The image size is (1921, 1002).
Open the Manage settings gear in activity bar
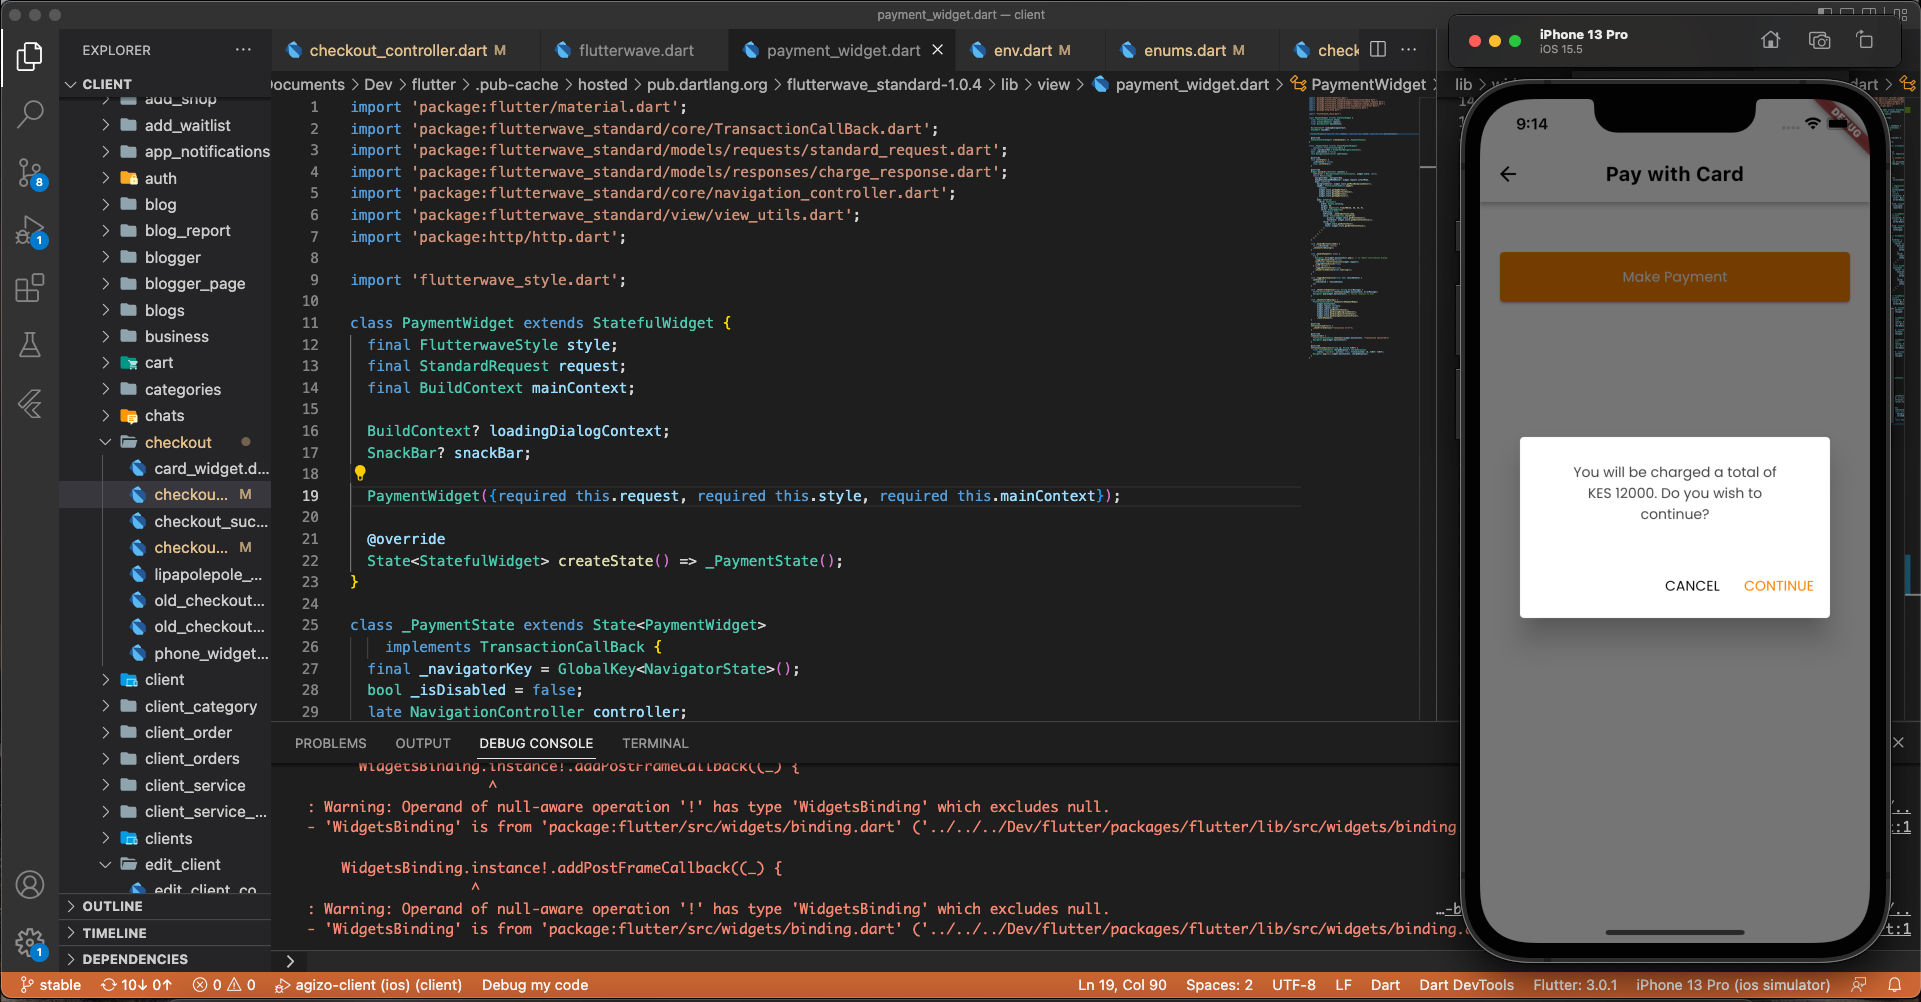pos(30,942)
